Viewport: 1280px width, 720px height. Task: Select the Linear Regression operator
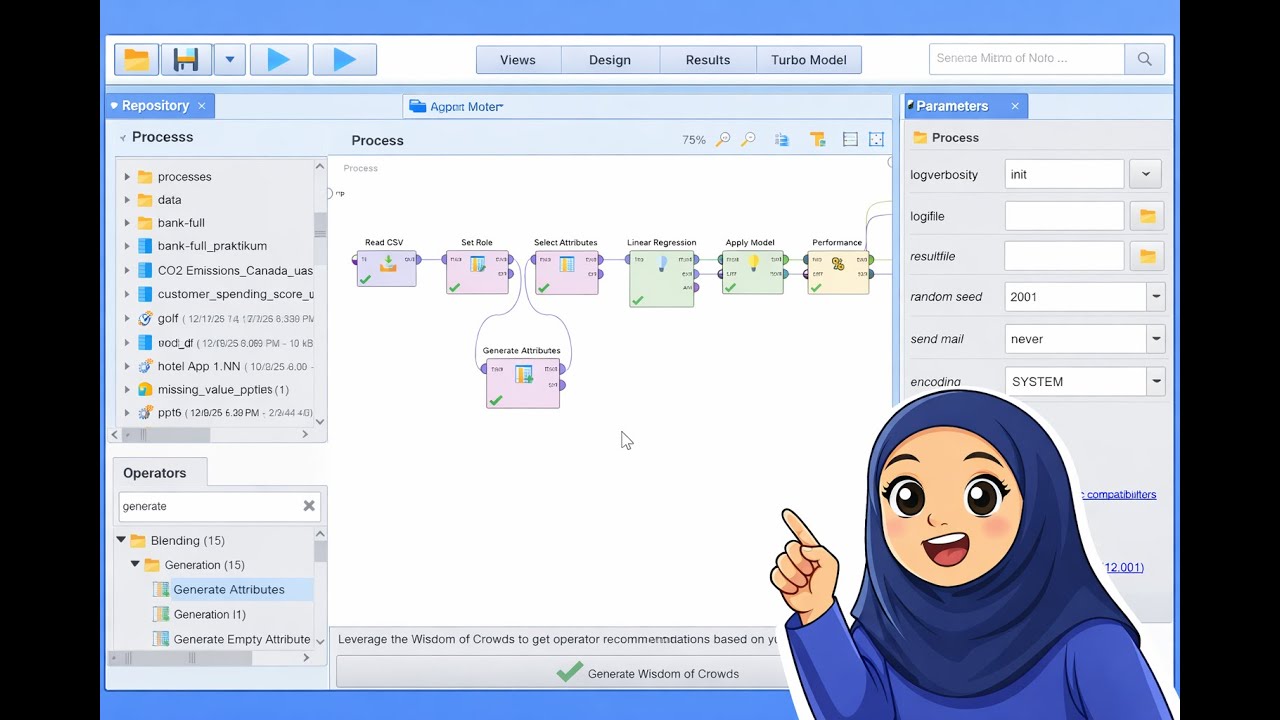(x=661, y=278)
